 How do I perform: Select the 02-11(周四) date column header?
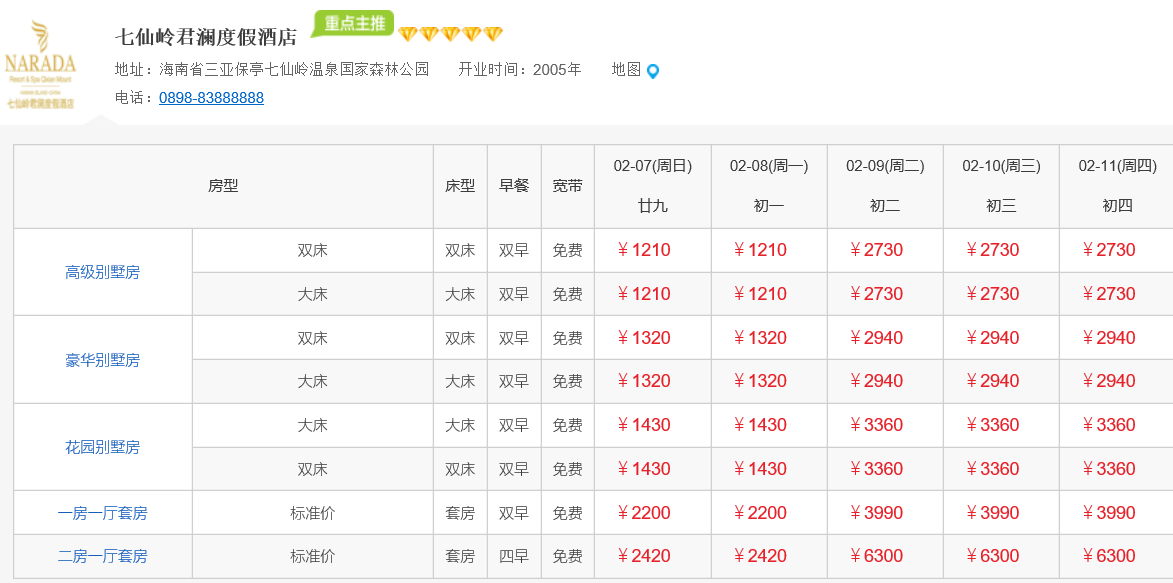pos(1117,166)
